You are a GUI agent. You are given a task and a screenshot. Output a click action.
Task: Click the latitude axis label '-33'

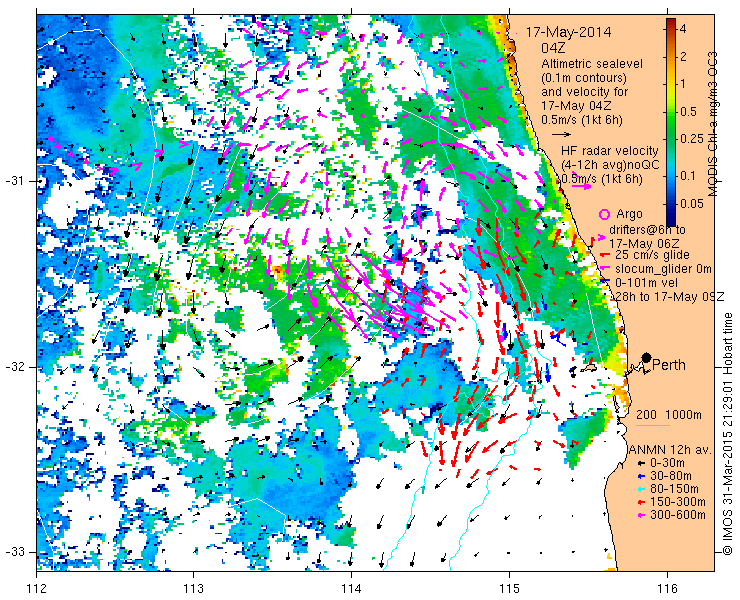click(14, 552)
